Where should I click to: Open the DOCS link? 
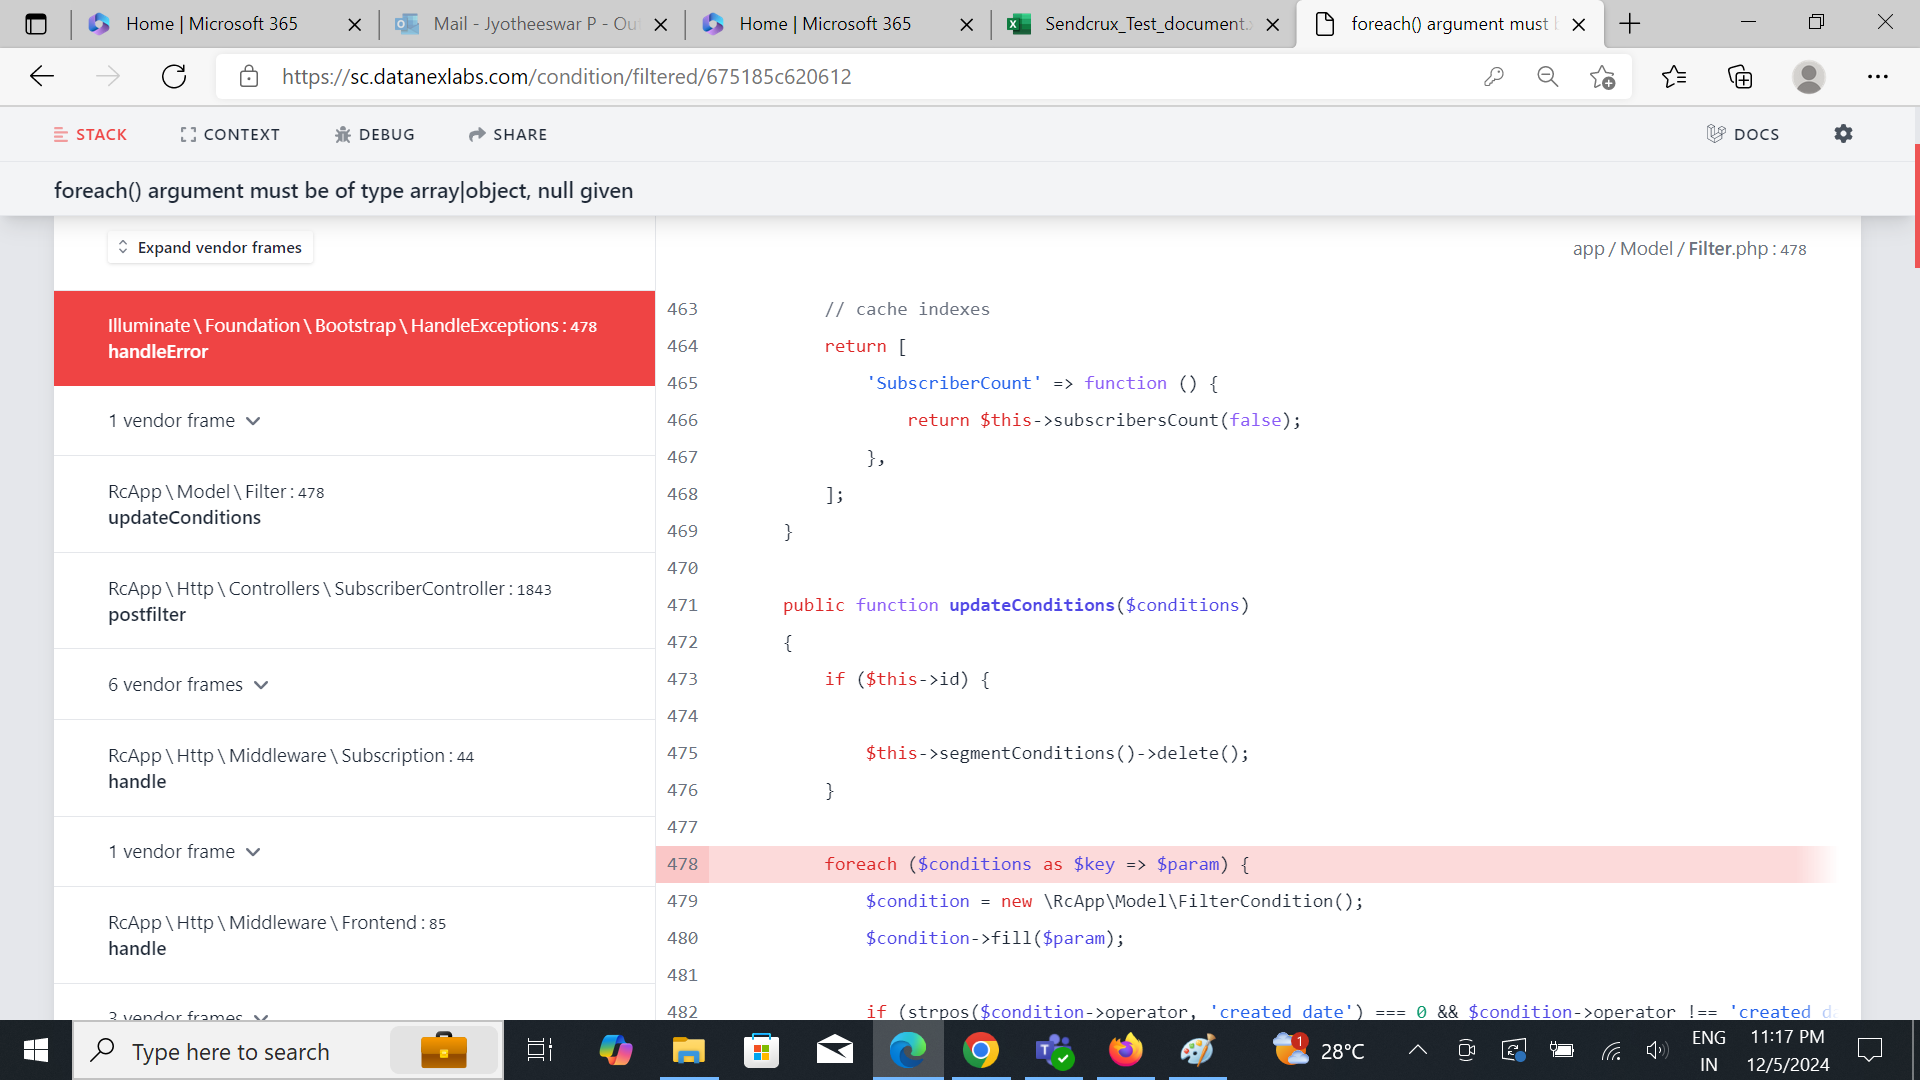coord(1743,134)
